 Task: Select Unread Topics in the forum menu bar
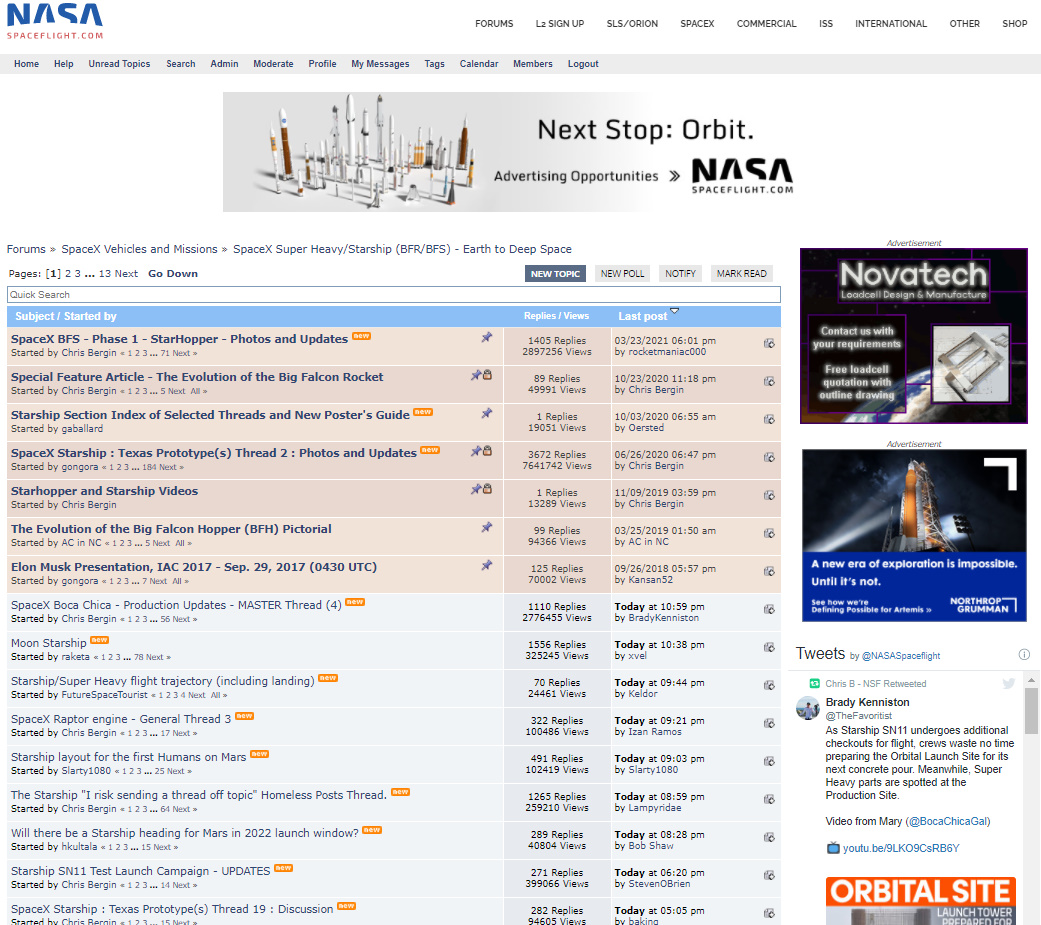120,64
